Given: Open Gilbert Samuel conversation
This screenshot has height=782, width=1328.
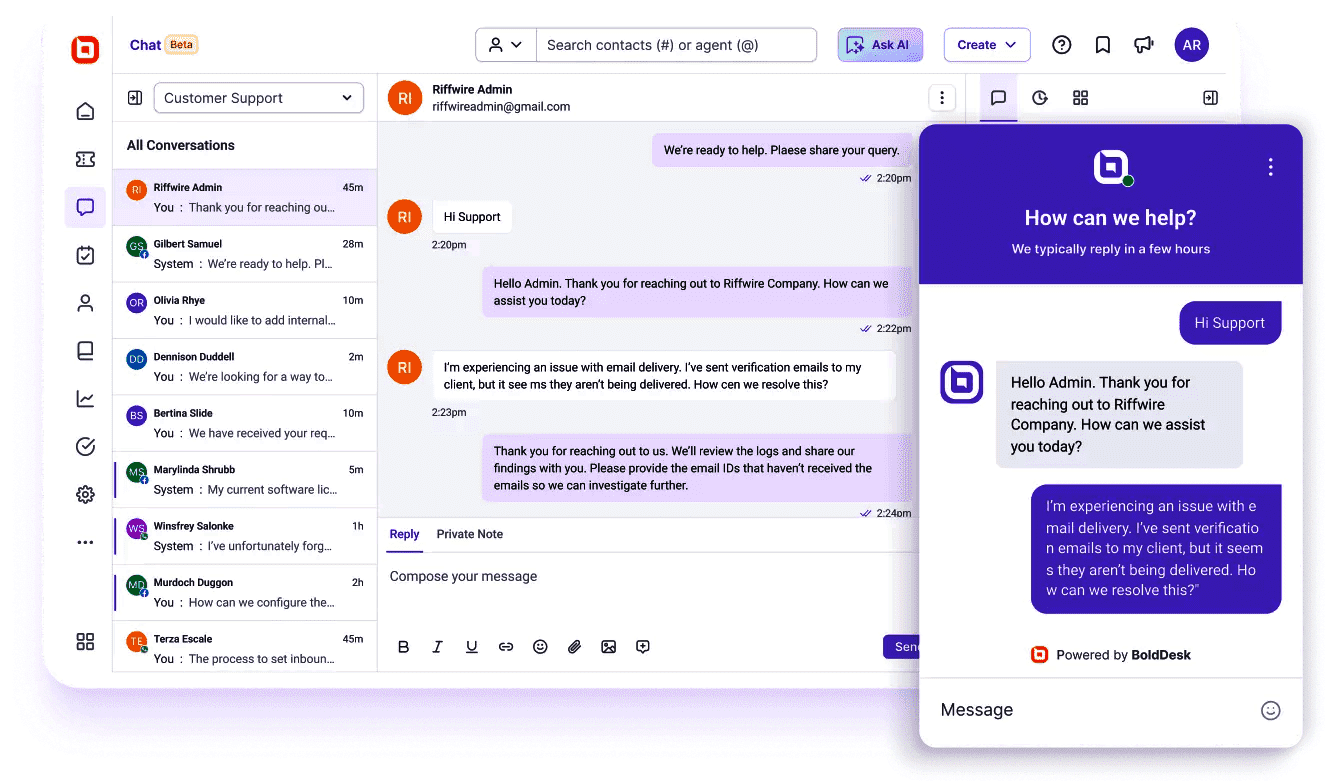Looking at the screenshot, I should (x=245, y=254).
